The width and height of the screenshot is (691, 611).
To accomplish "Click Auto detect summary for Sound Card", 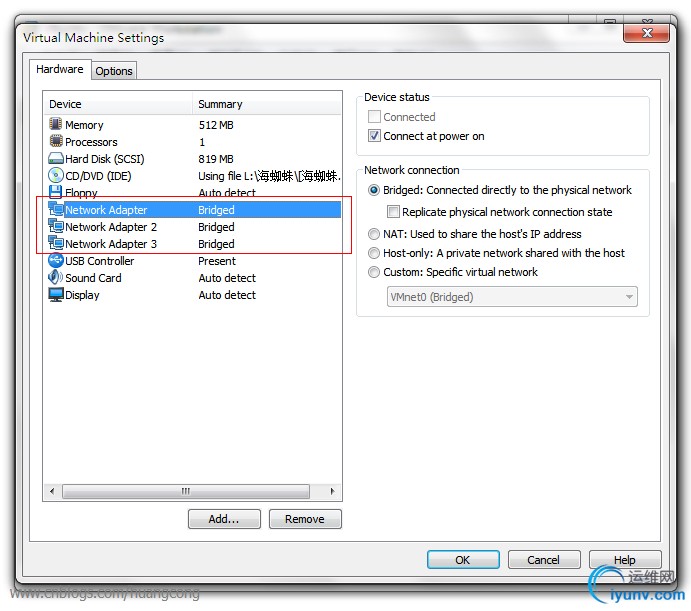I will pos(227,278).
